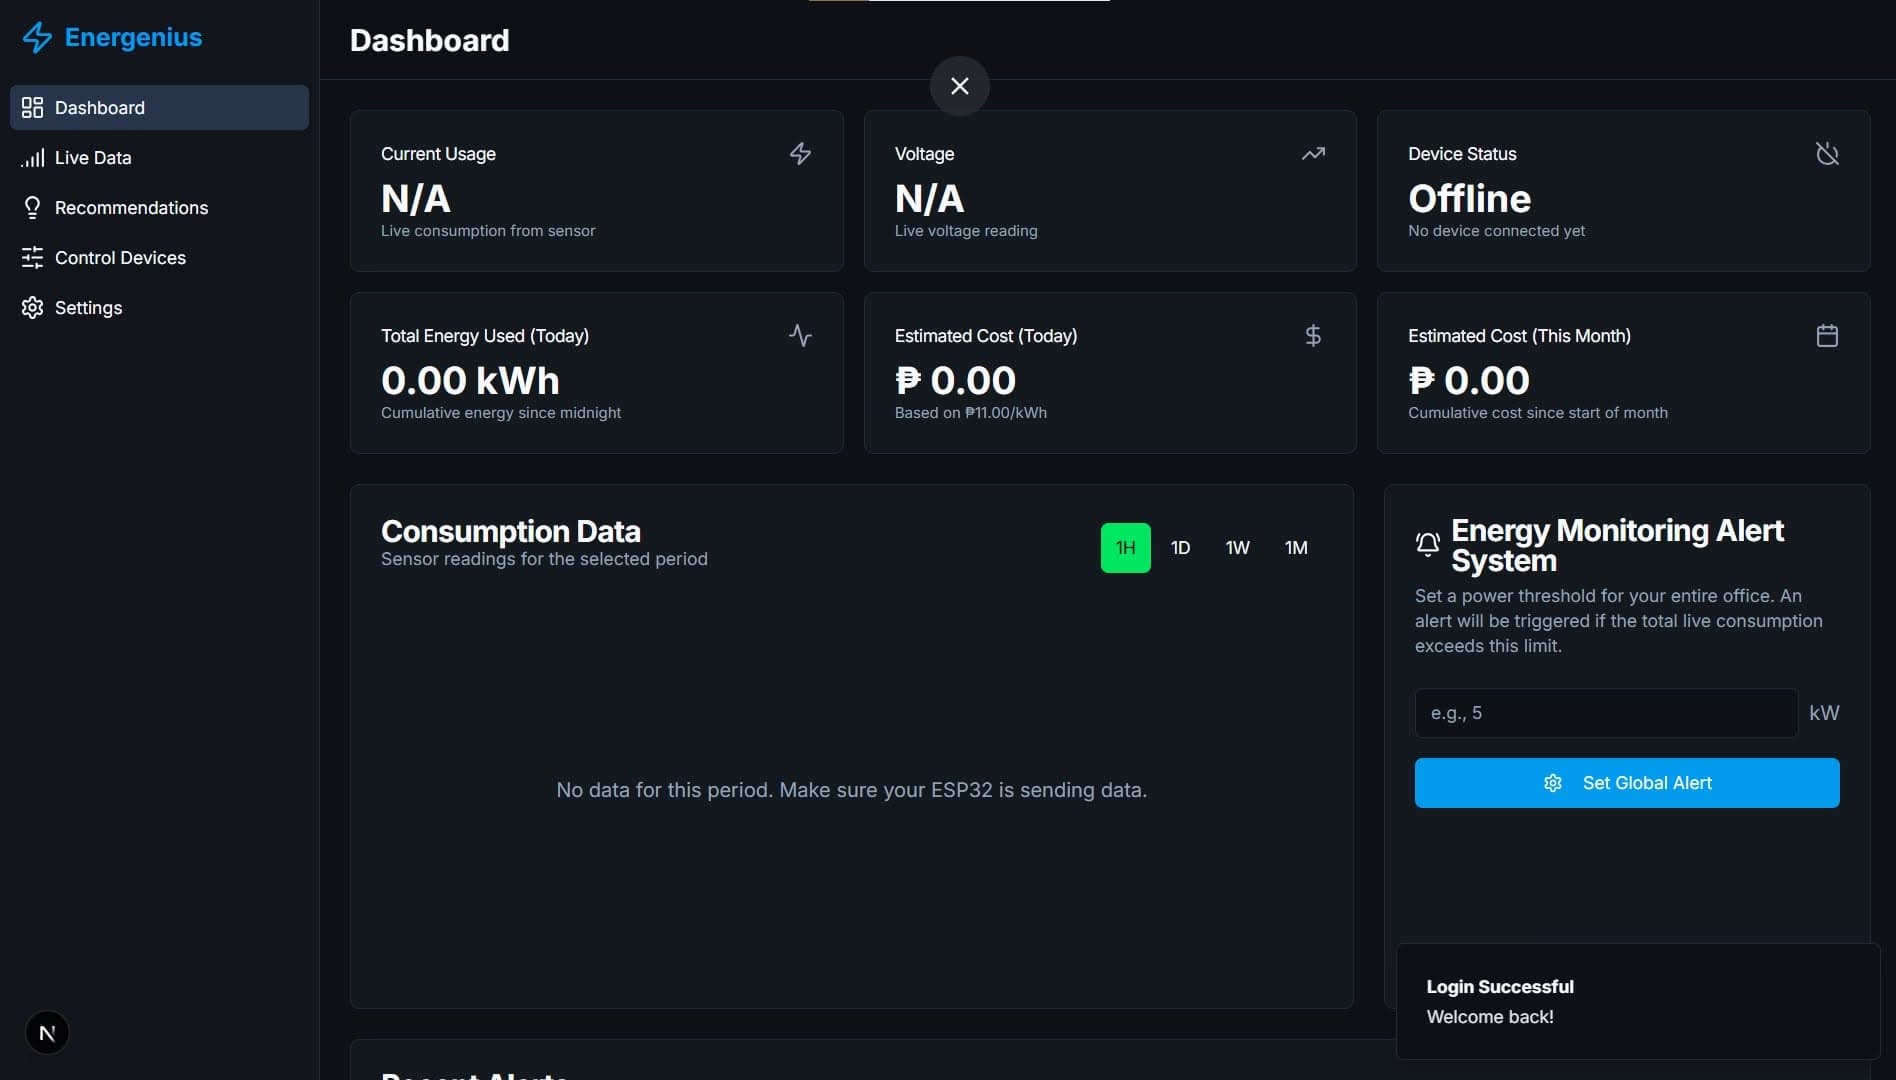The height and width of the screenshot is (1080, 1896).
Task: Click the Offline device status value
Action: coord(1469,198)
